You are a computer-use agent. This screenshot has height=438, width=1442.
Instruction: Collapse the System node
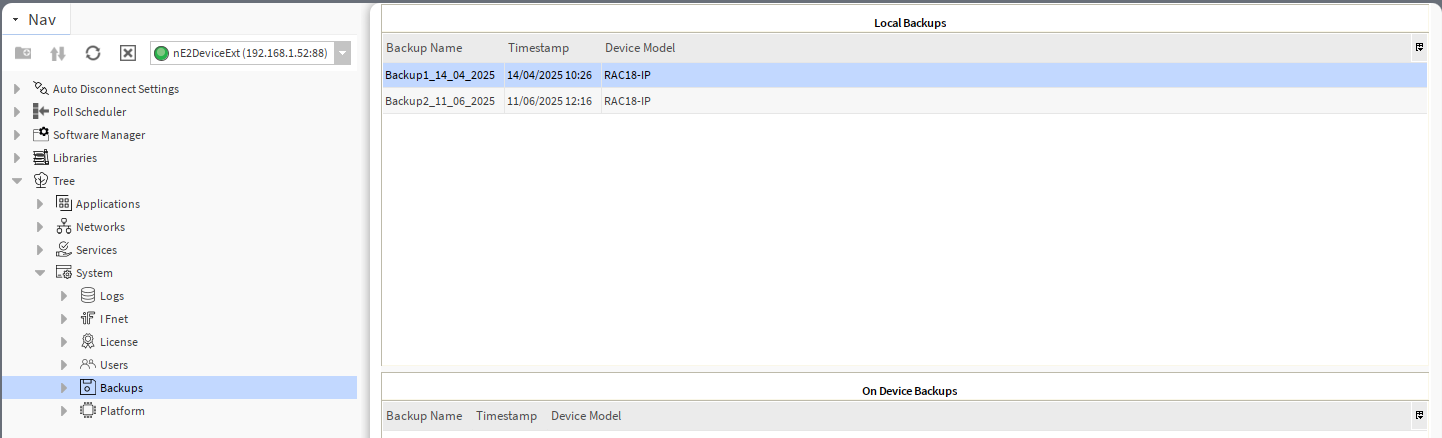[40, 273]
